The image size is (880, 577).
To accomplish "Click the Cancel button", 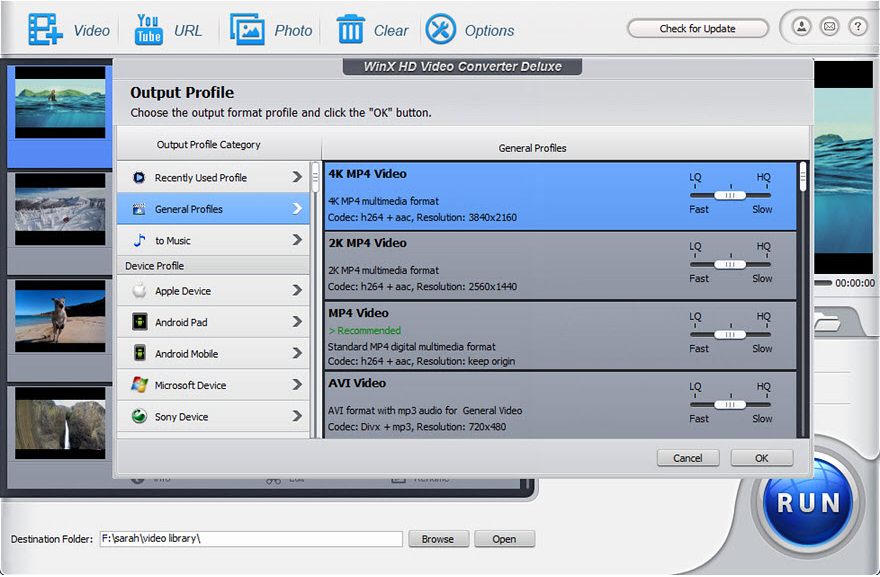I will (688, 458).
